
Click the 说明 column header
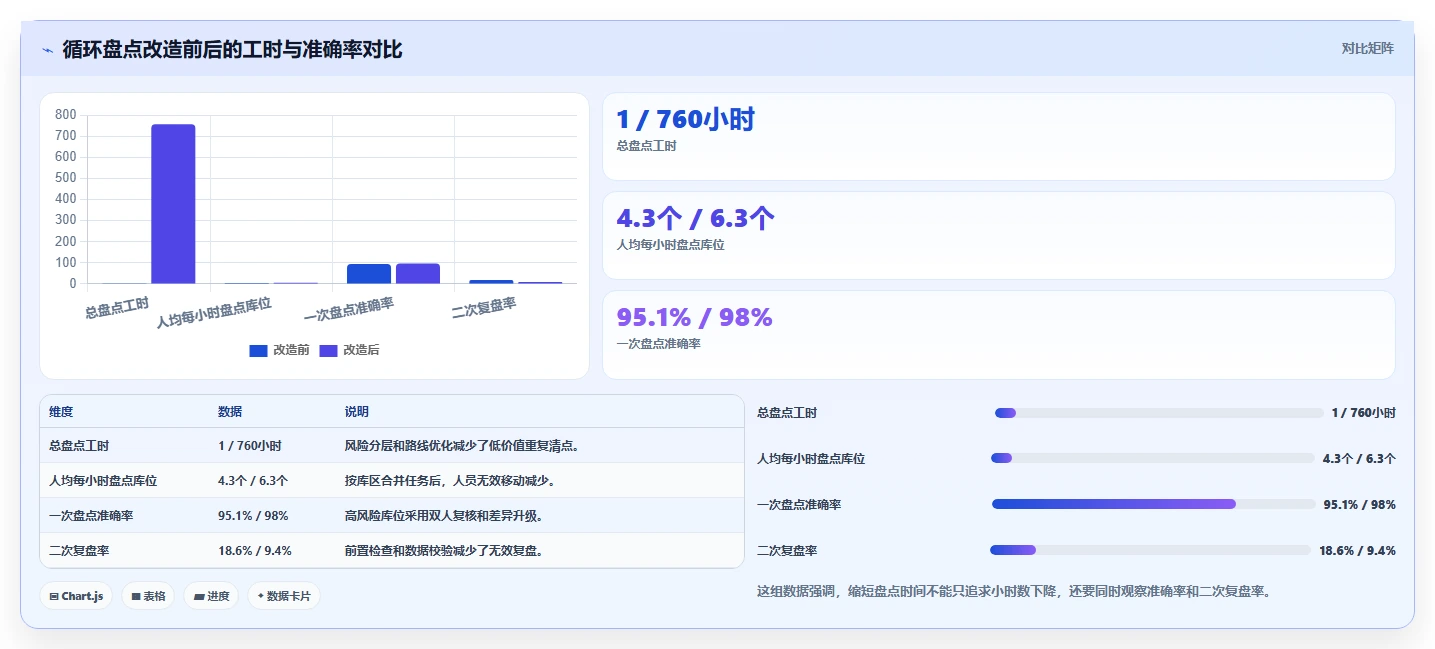pos(357,412)
